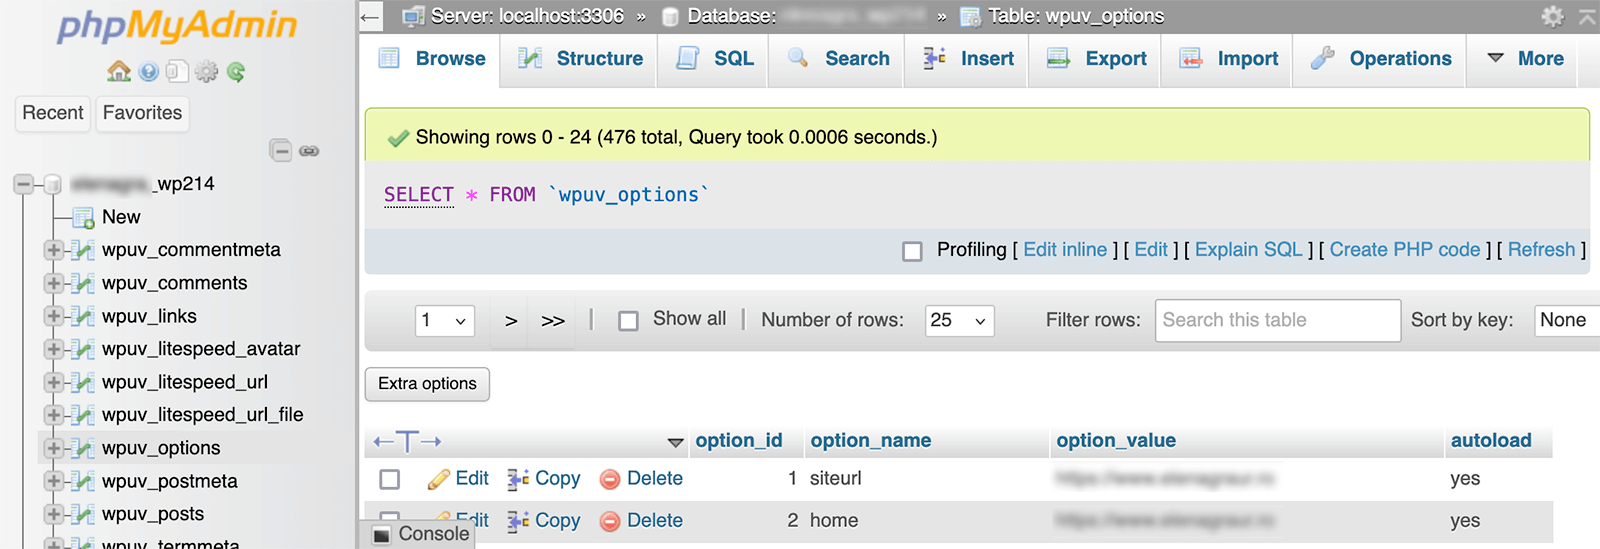Click the wpuv_postmeta table icon in tree
Screen dimensions: 1600x549
(x=85, y=481)
